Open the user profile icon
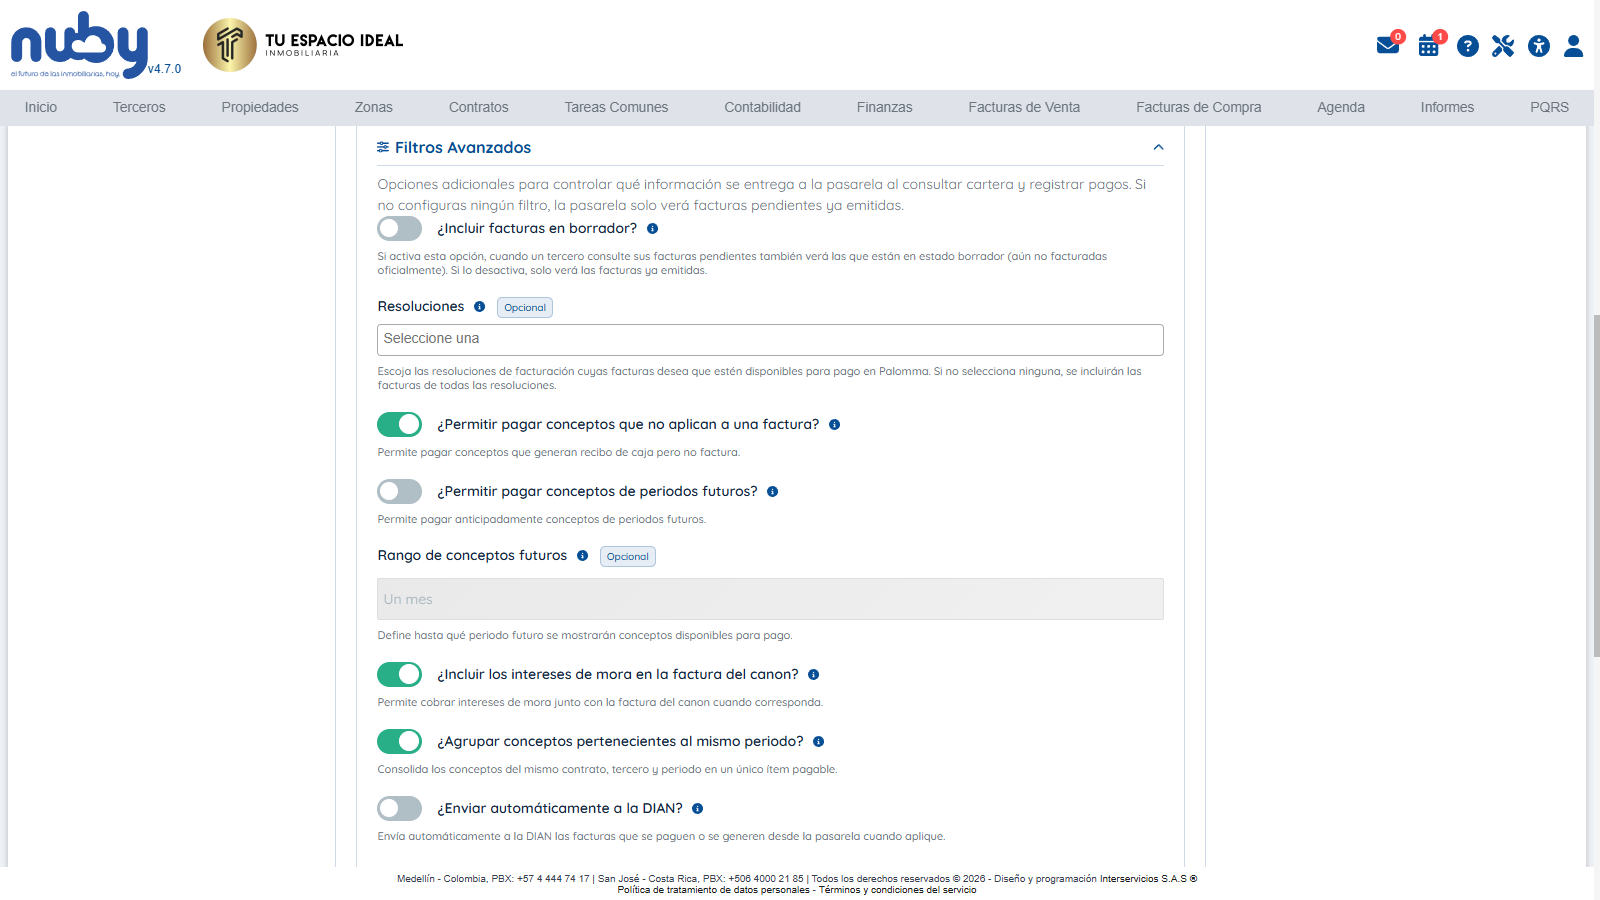This screenshot has width=1600, height=900. [1573, 46]
